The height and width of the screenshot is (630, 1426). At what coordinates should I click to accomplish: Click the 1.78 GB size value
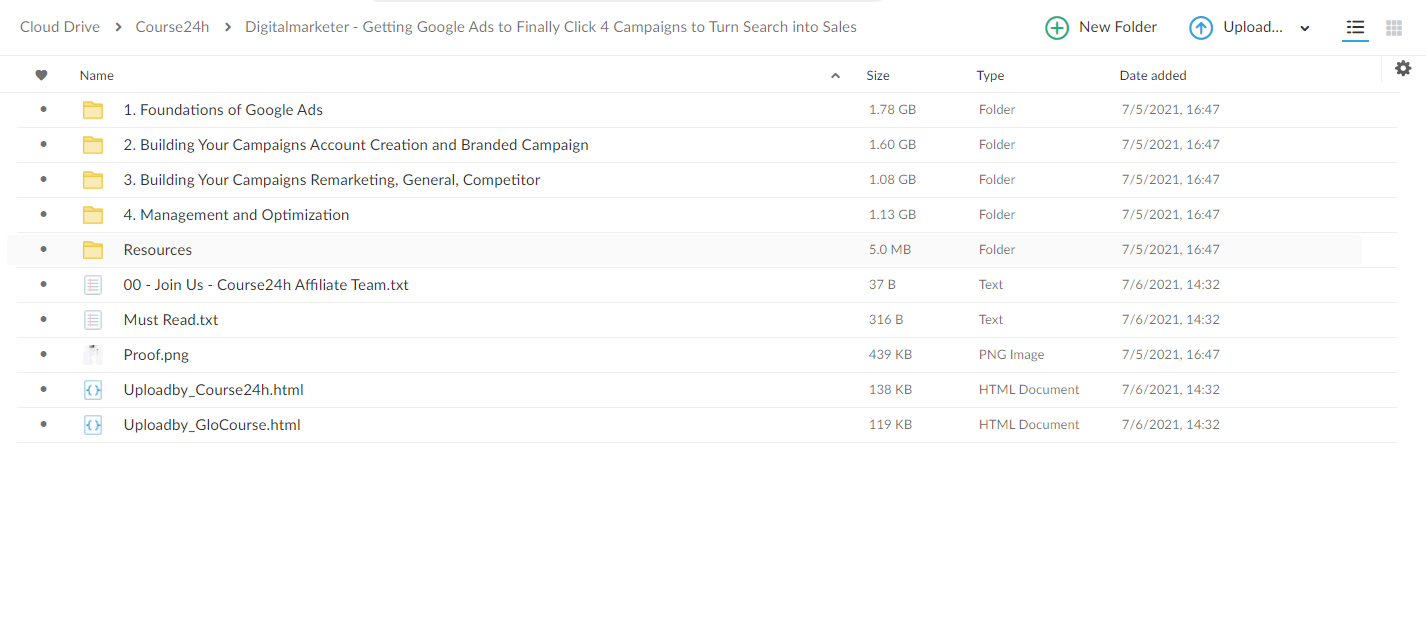[892, 110]
